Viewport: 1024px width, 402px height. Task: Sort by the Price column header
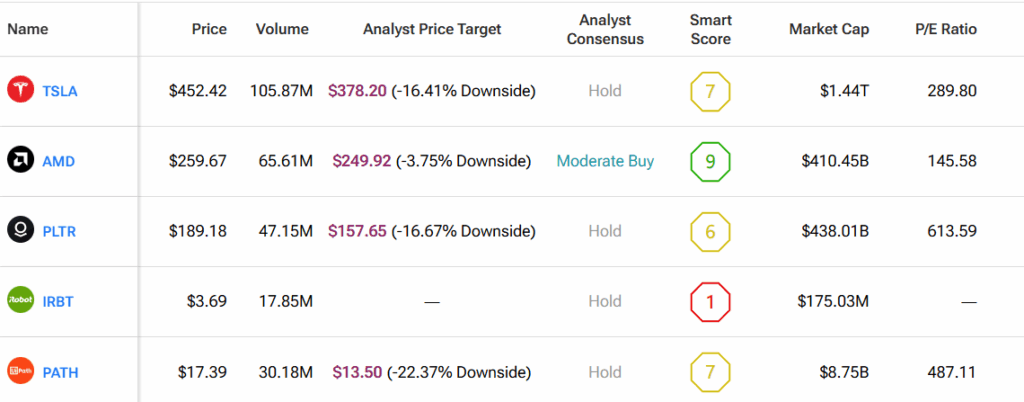(x=209, y=29)
